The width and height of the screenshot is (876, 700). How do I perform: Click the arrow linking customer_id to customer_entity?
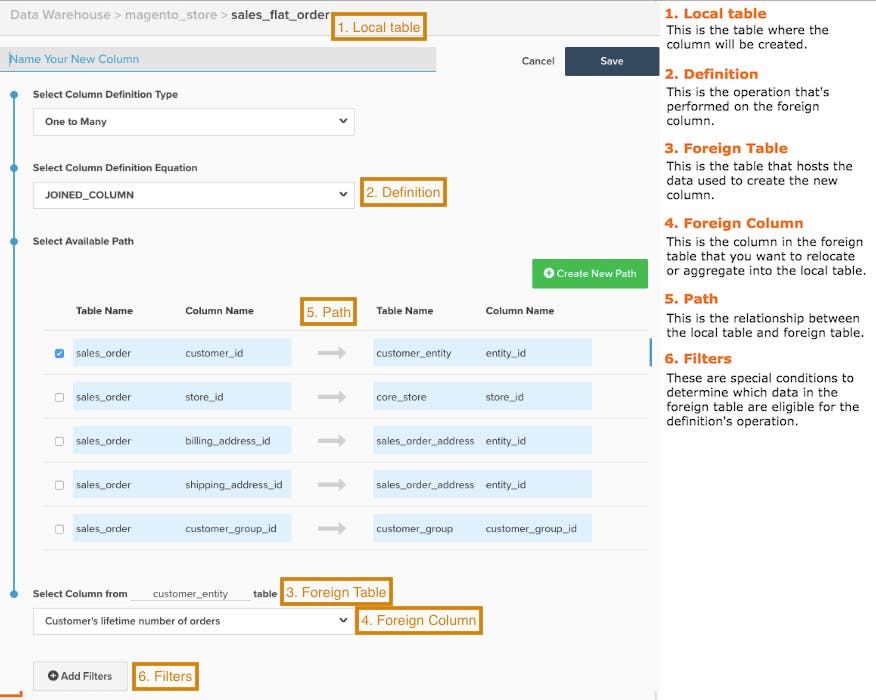[x=330, y=352]
